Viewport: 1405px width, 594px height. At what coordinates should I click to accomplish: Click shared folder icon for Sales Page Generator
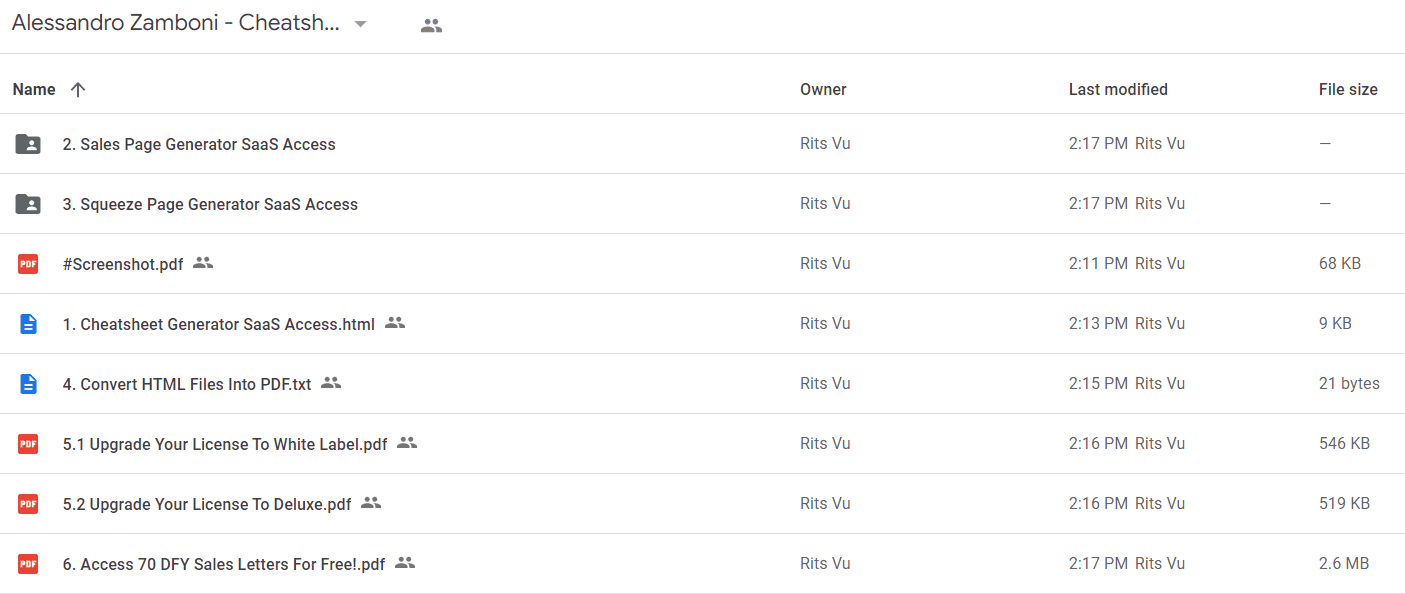(28, 144)
